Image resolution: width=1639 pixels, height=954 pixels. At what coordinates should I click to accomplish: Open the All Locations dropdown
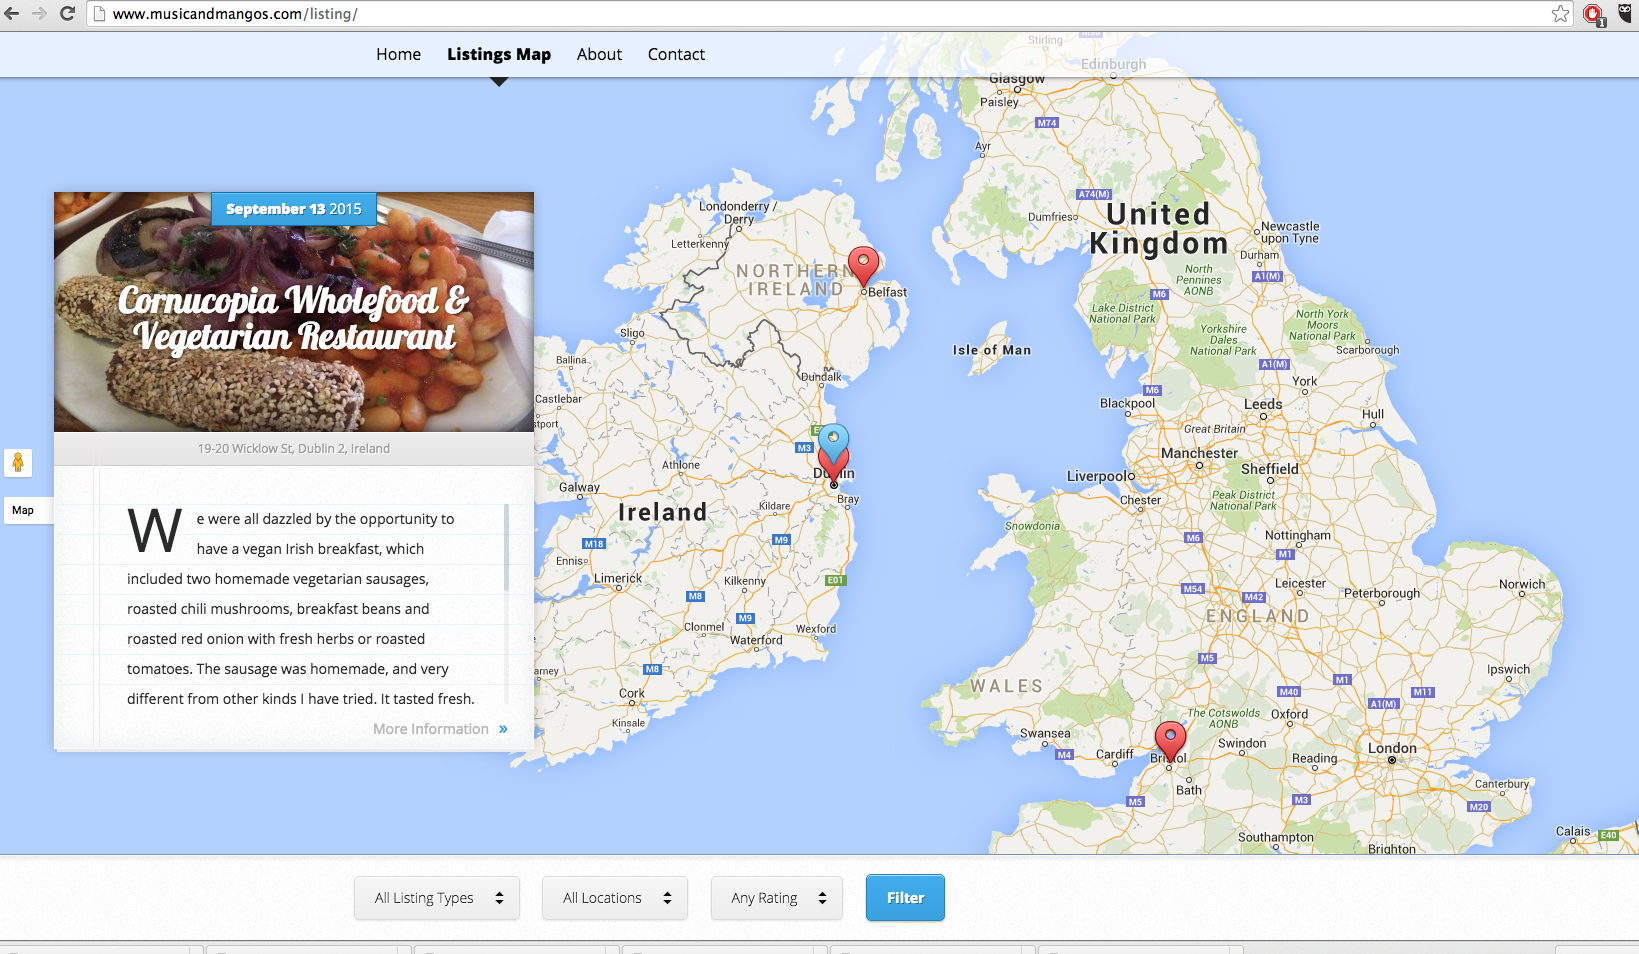pyautogui.click(x=615, y=898)
